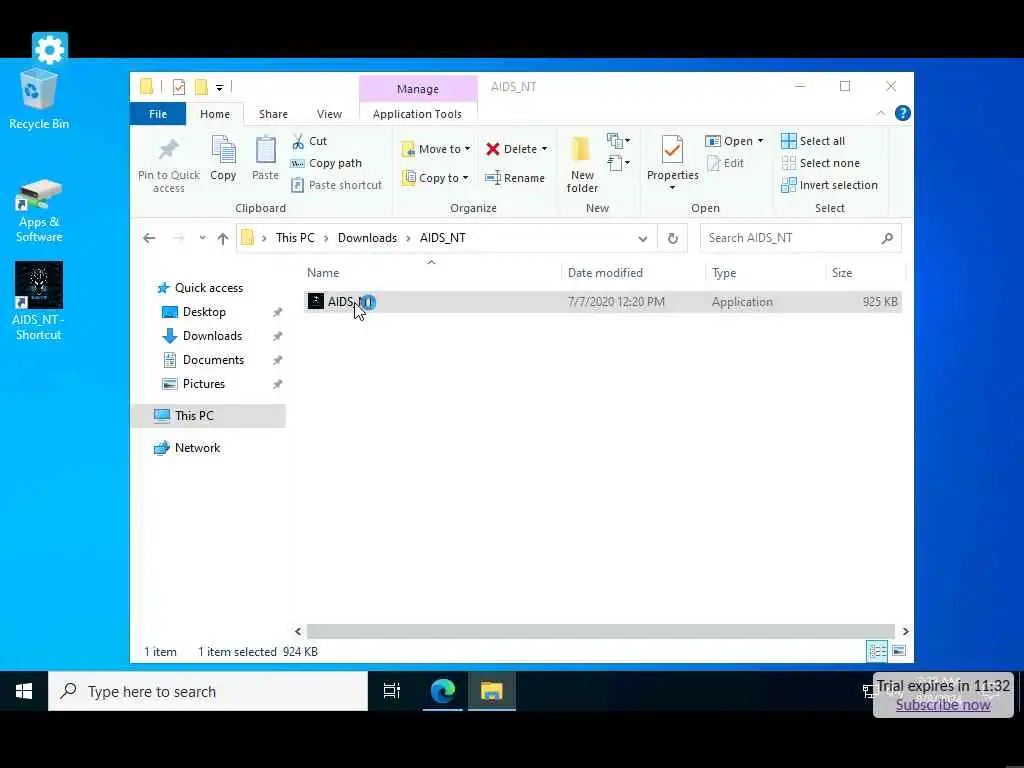Click Pin to Quick access icon
The height and width of the screenshot is (768, 1024).
(168, 150)
